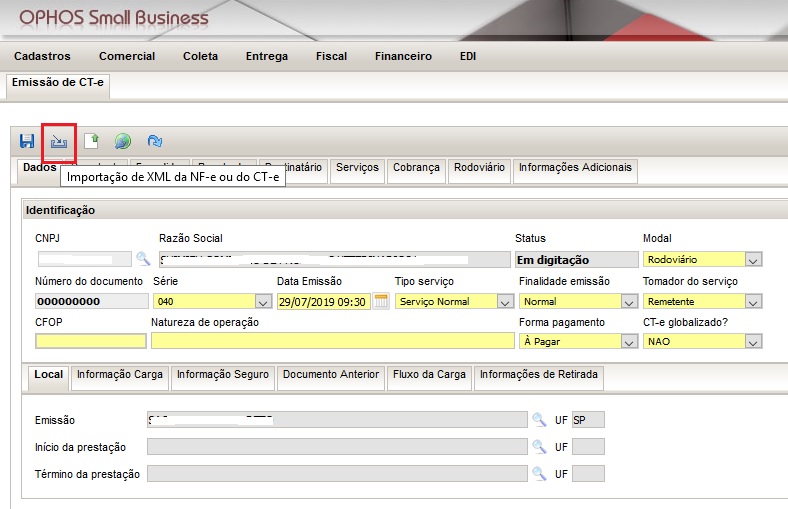The height and width of the screenshot is (509, 788).
Task: Switch to the Serviços tab
Action: point(357,170)
